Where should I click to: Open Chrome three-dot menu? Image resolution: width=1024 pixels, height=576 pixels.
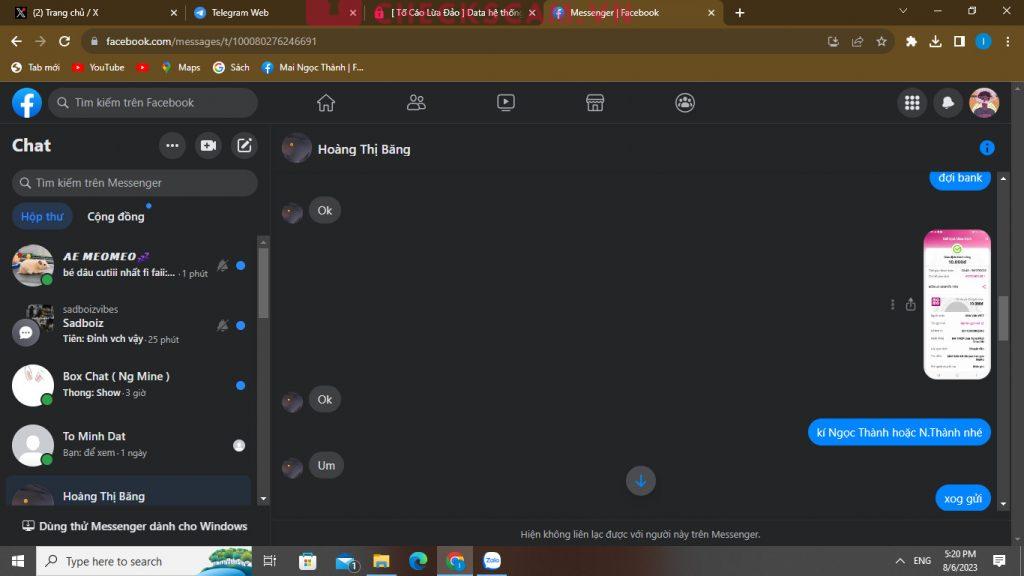[x=1008, y=41]
